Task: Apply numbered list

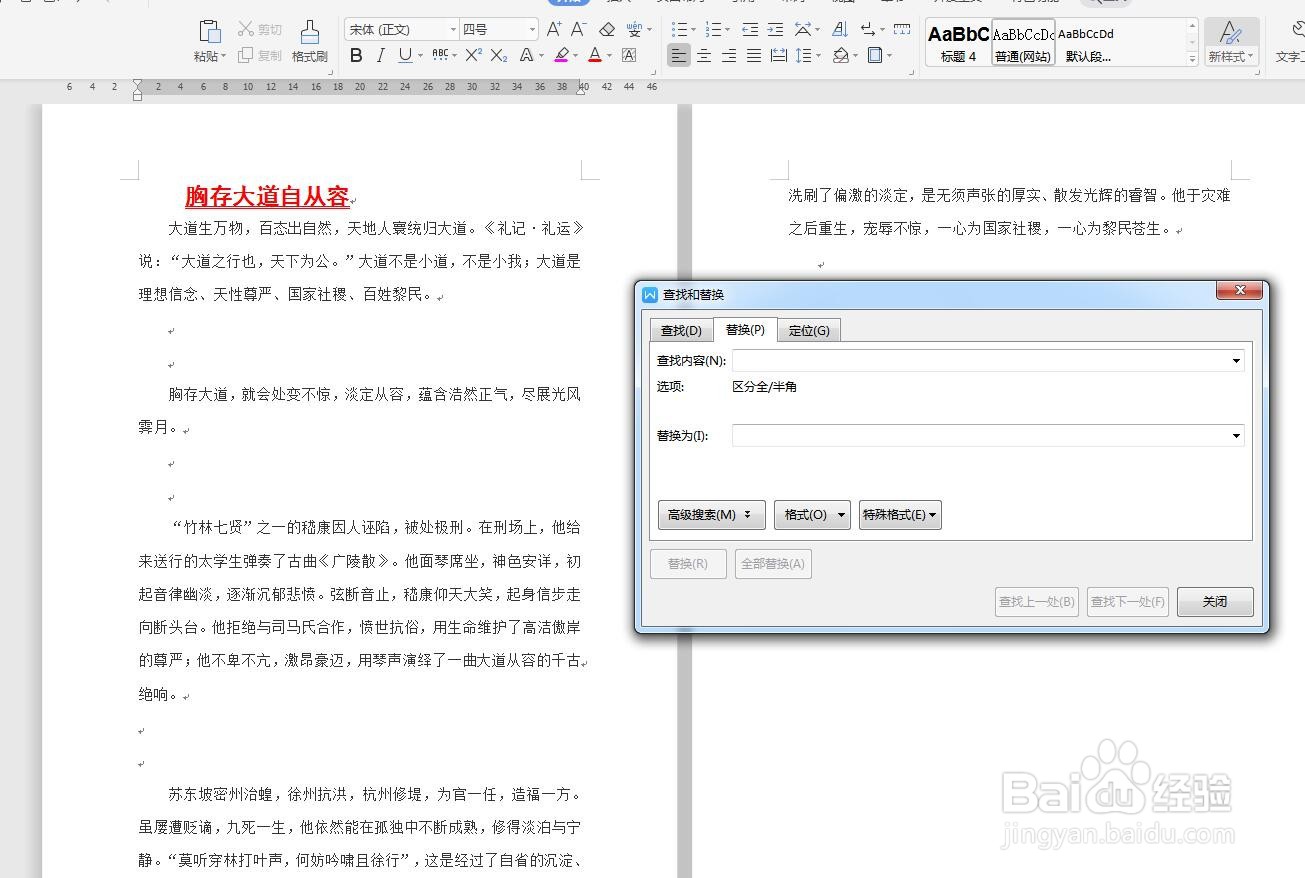Action: (713, 30)
